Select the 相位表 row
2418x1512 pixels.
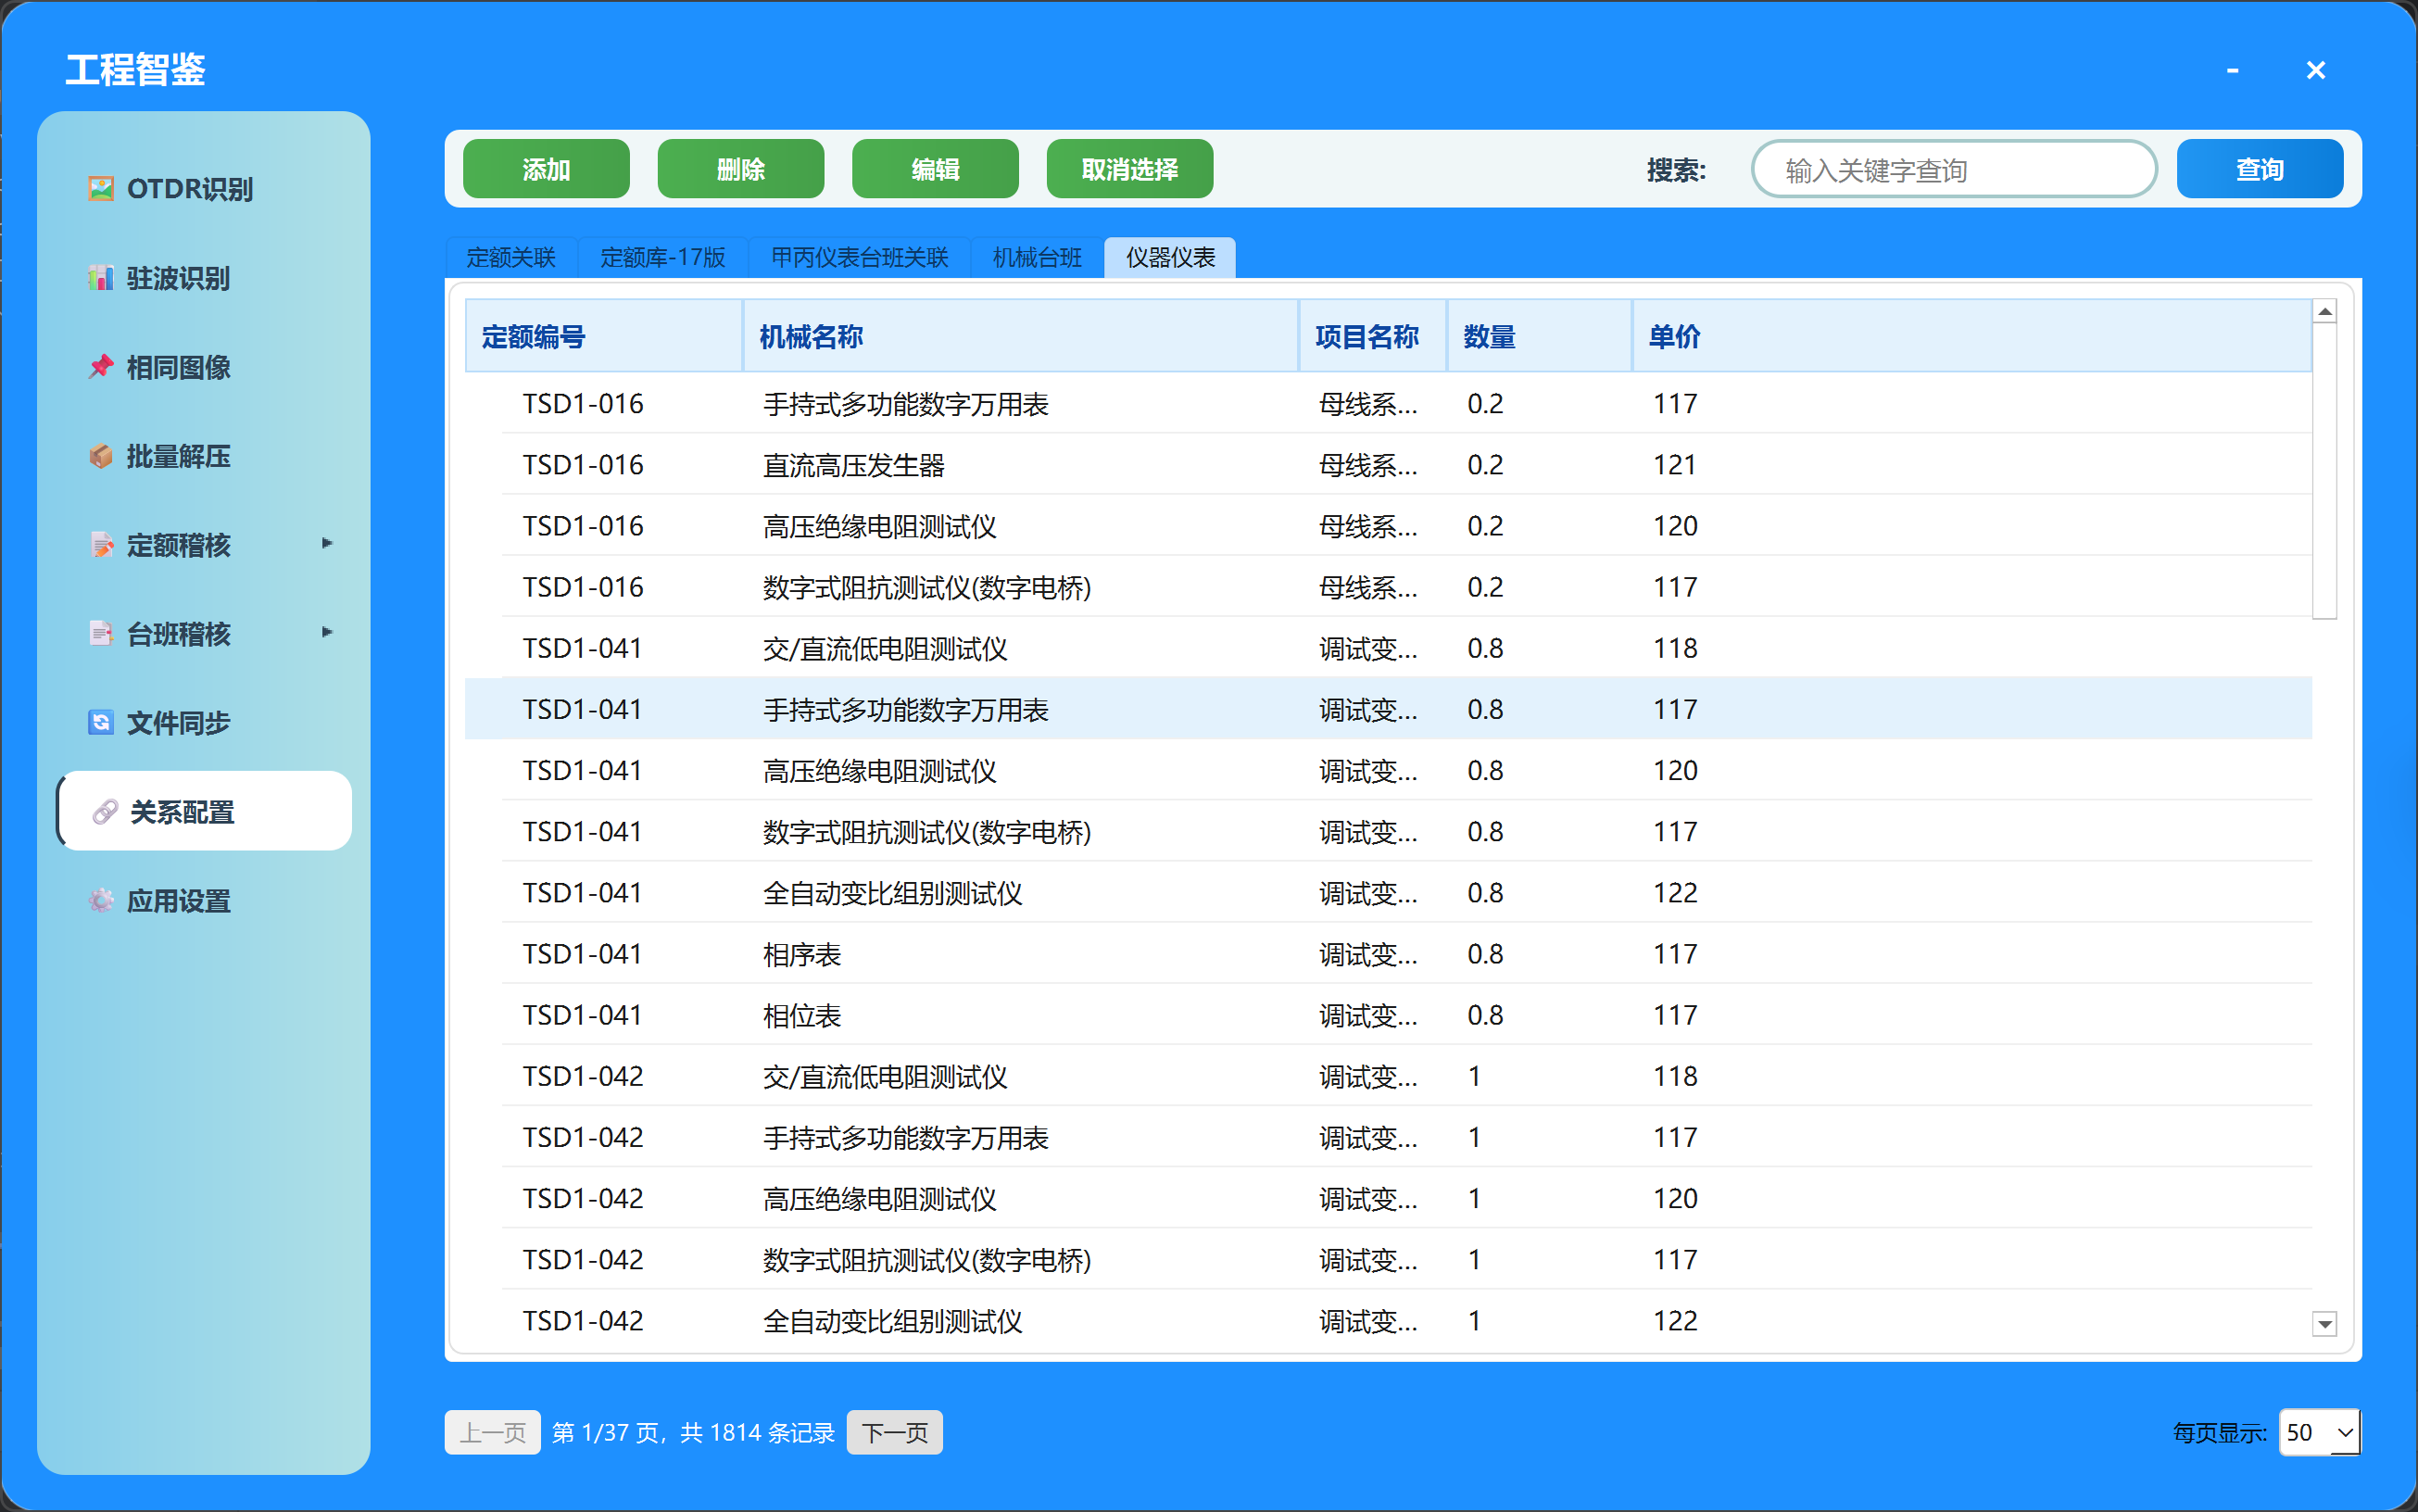click(x=1388, y=1015)
